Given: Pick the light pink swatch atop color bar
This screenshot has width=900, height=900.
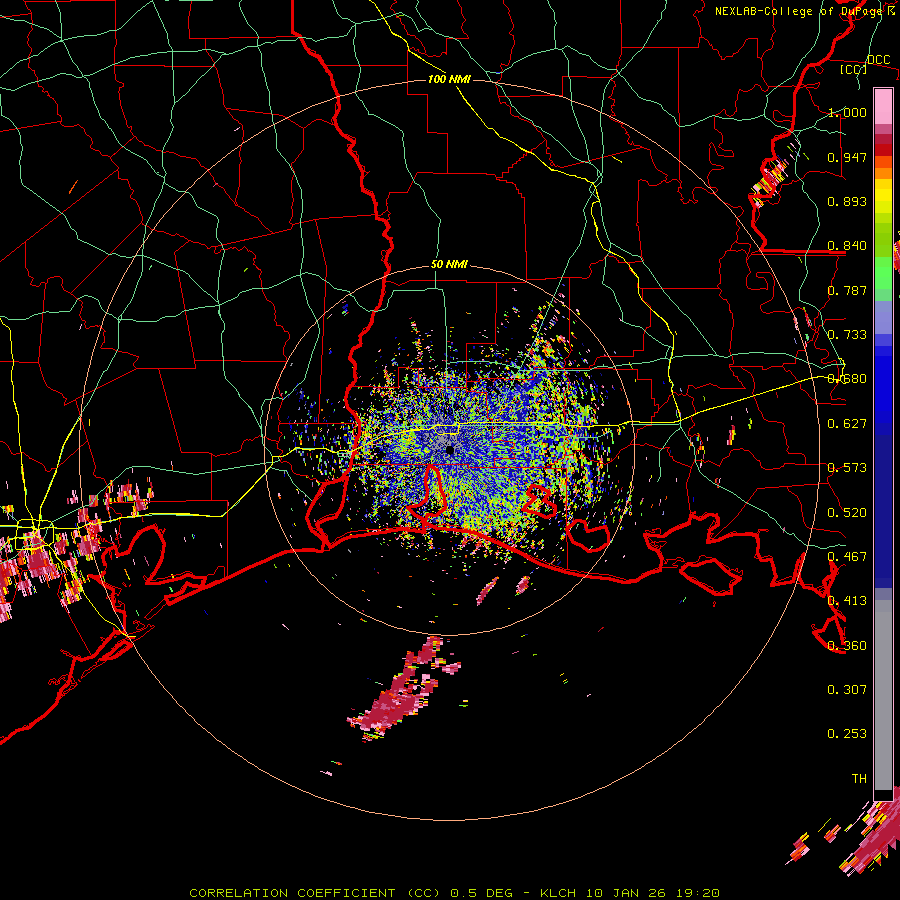Looking at the screenshot, I should tap(883, 106).
